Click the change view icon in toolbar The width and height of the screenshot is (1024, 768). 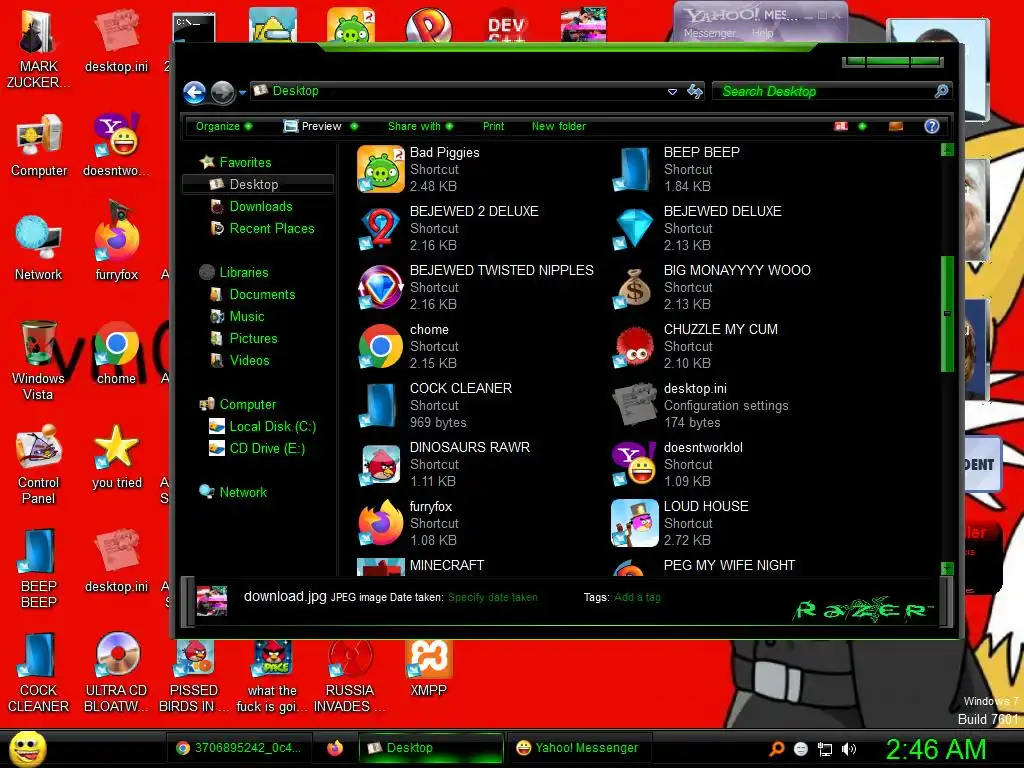click(840, 126)
